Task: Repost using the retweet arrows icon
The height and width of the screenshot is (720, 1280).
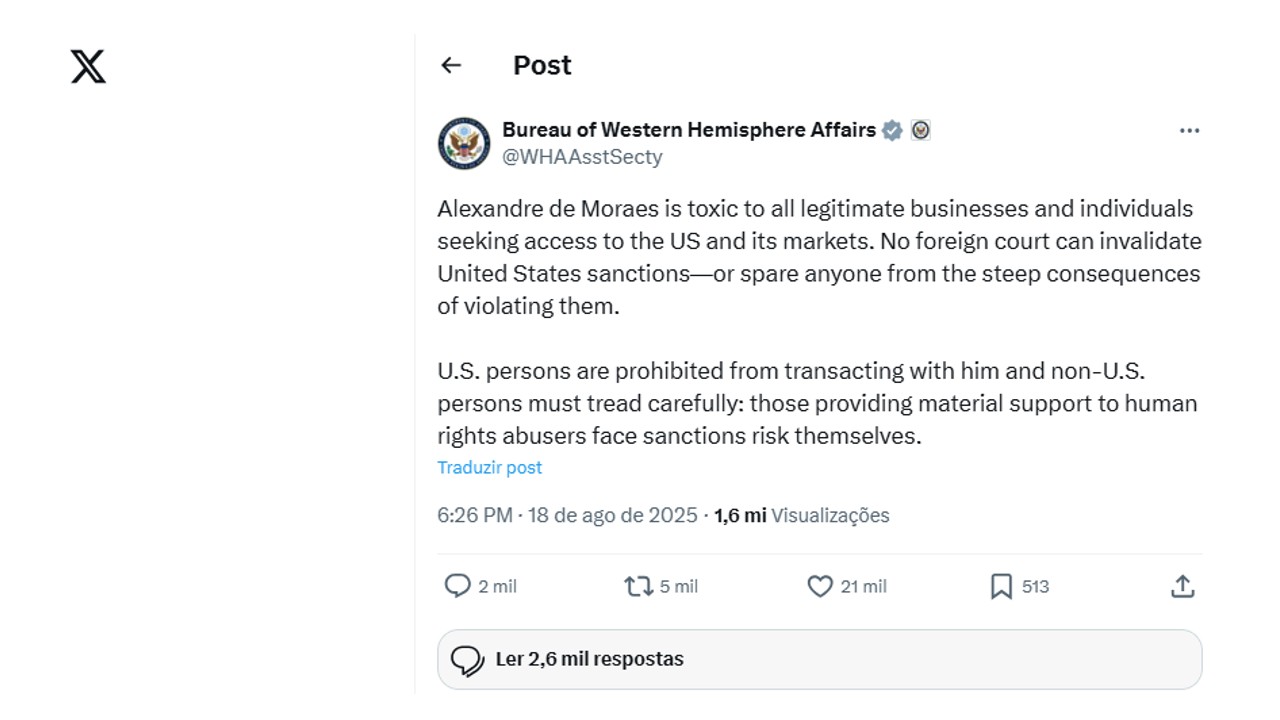Action: (638, 586)
